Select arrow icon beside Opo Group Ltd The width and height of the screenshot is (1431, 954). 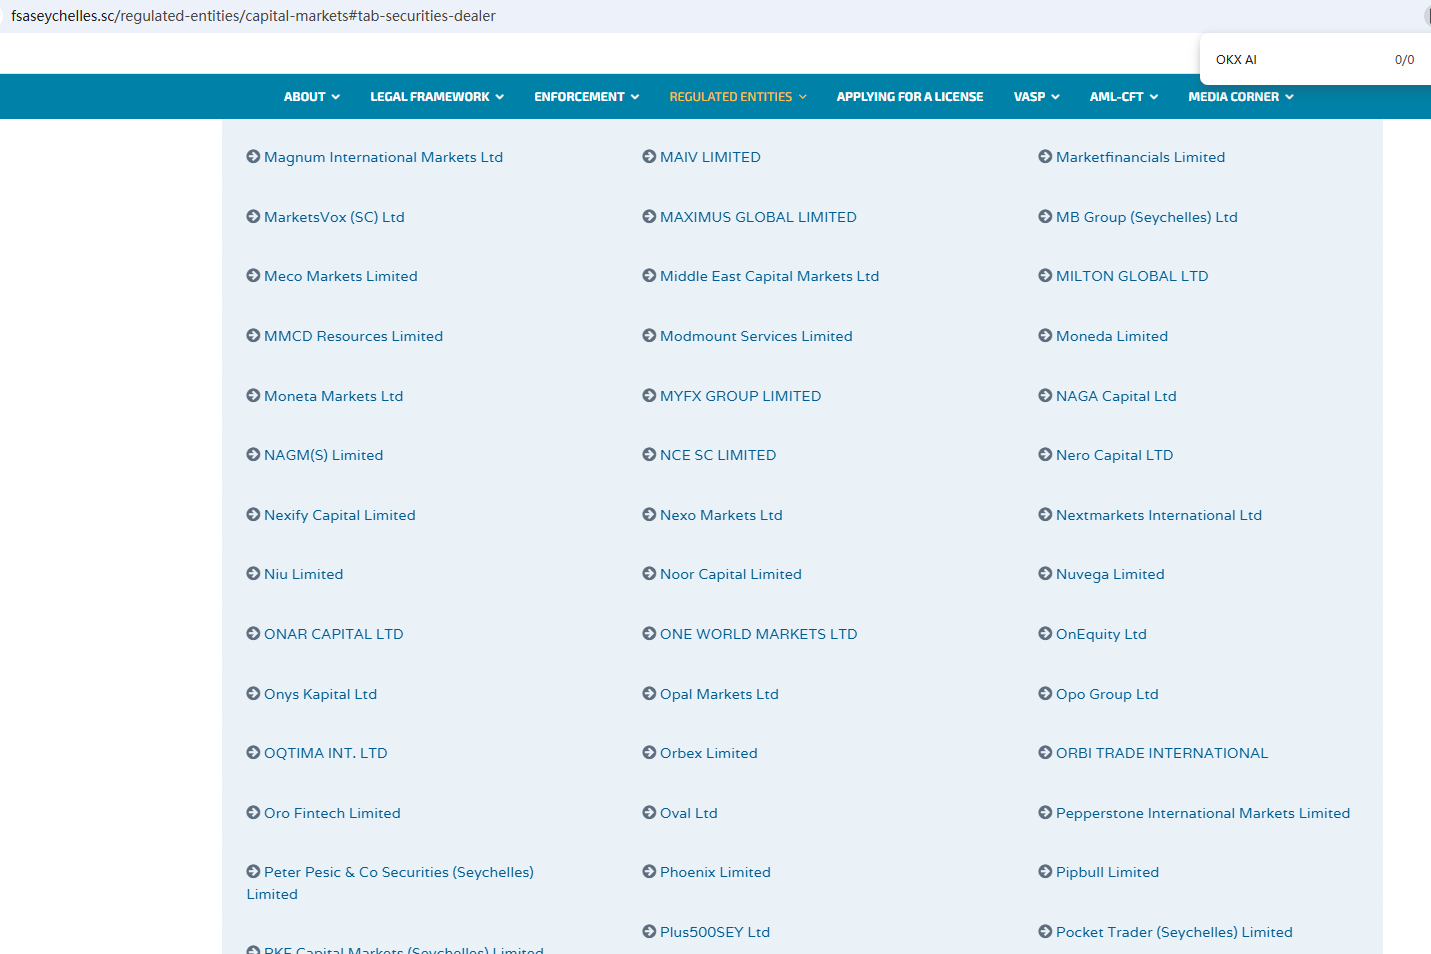pos(1045,694)
